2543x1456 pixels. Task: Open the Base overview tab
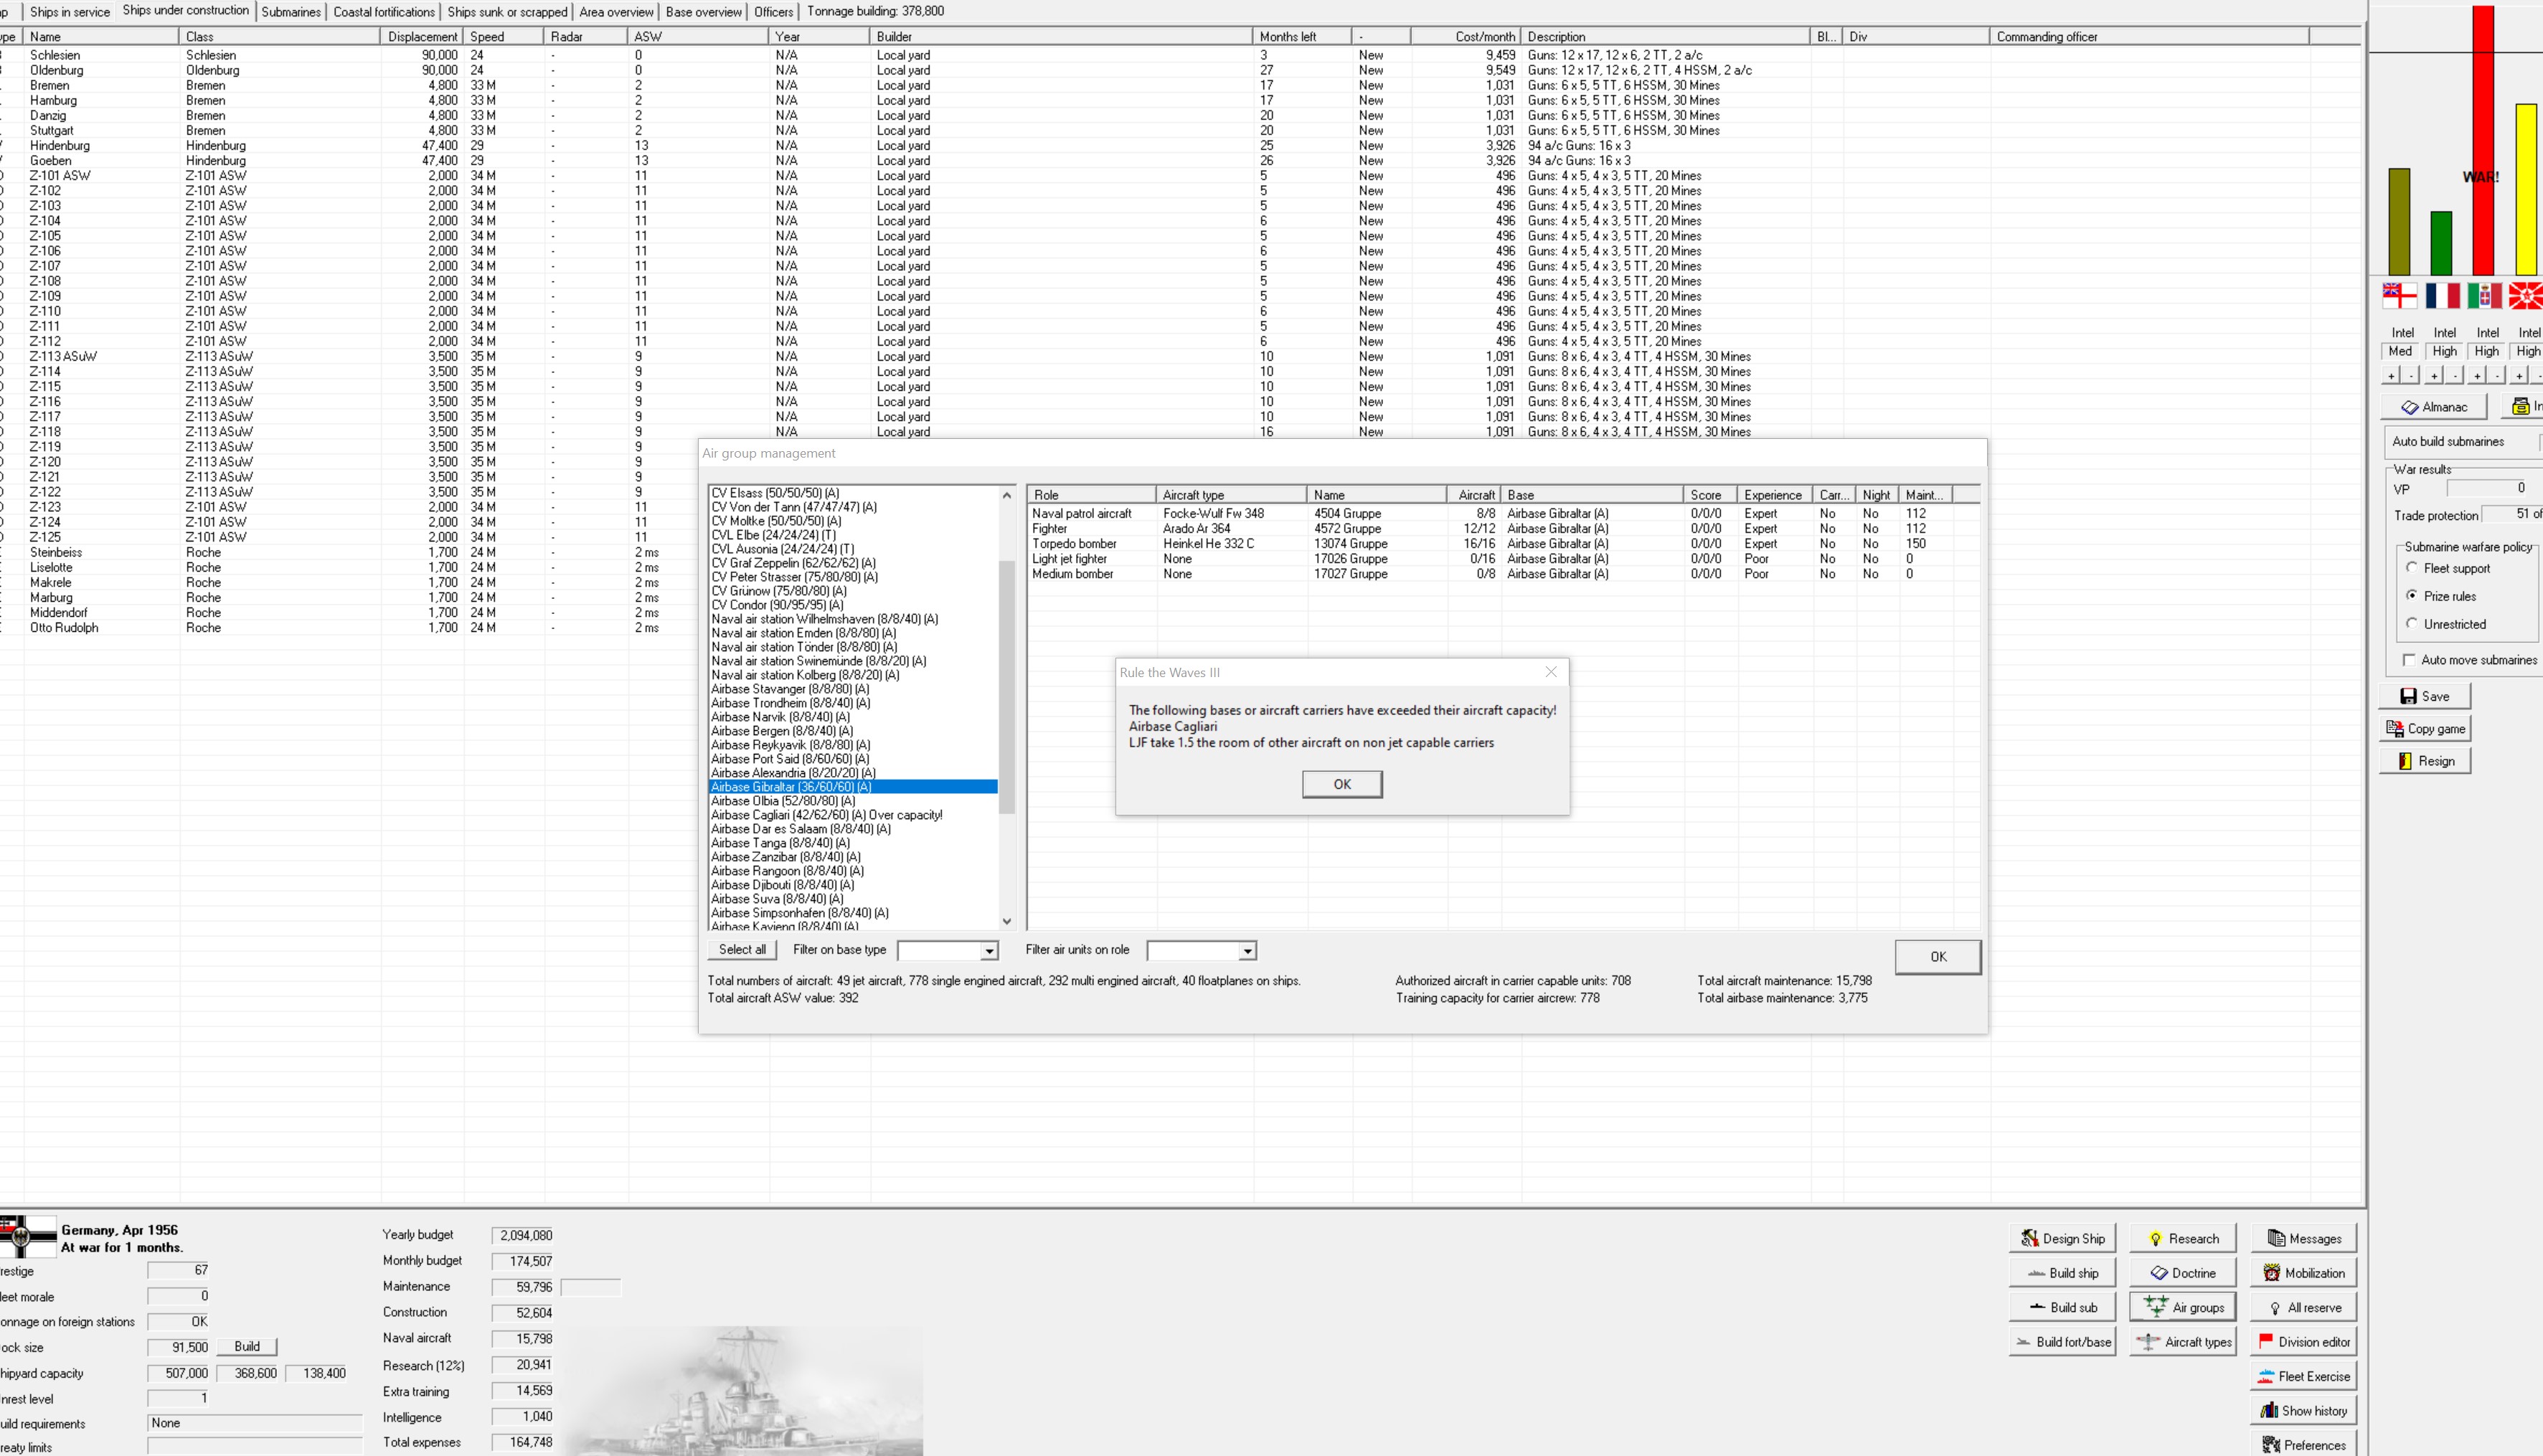click(x=703, y=12)
